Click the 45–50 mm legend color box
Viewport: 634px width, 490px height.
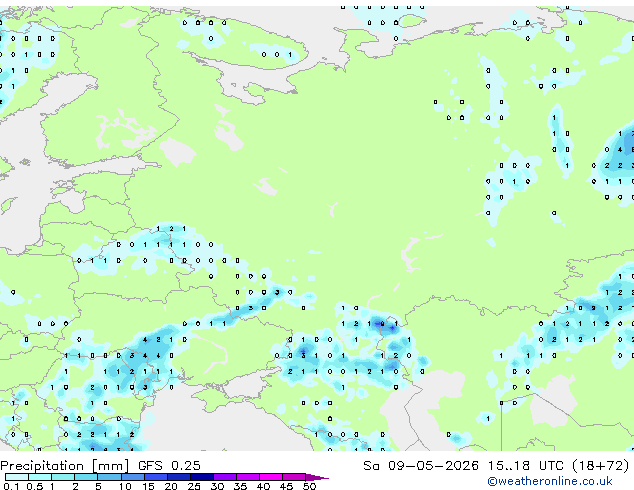pos(294,477)
